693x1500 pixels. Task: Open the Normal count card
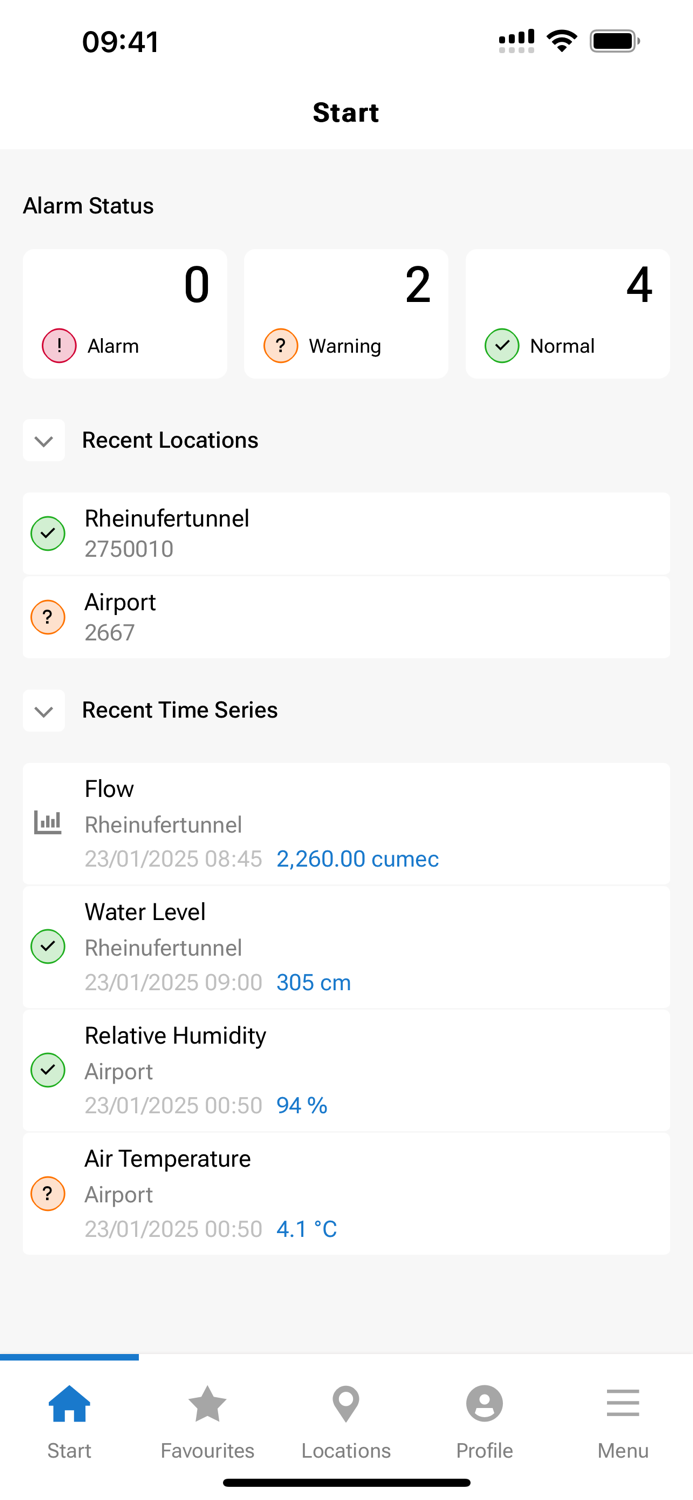(x=567, y=313)
